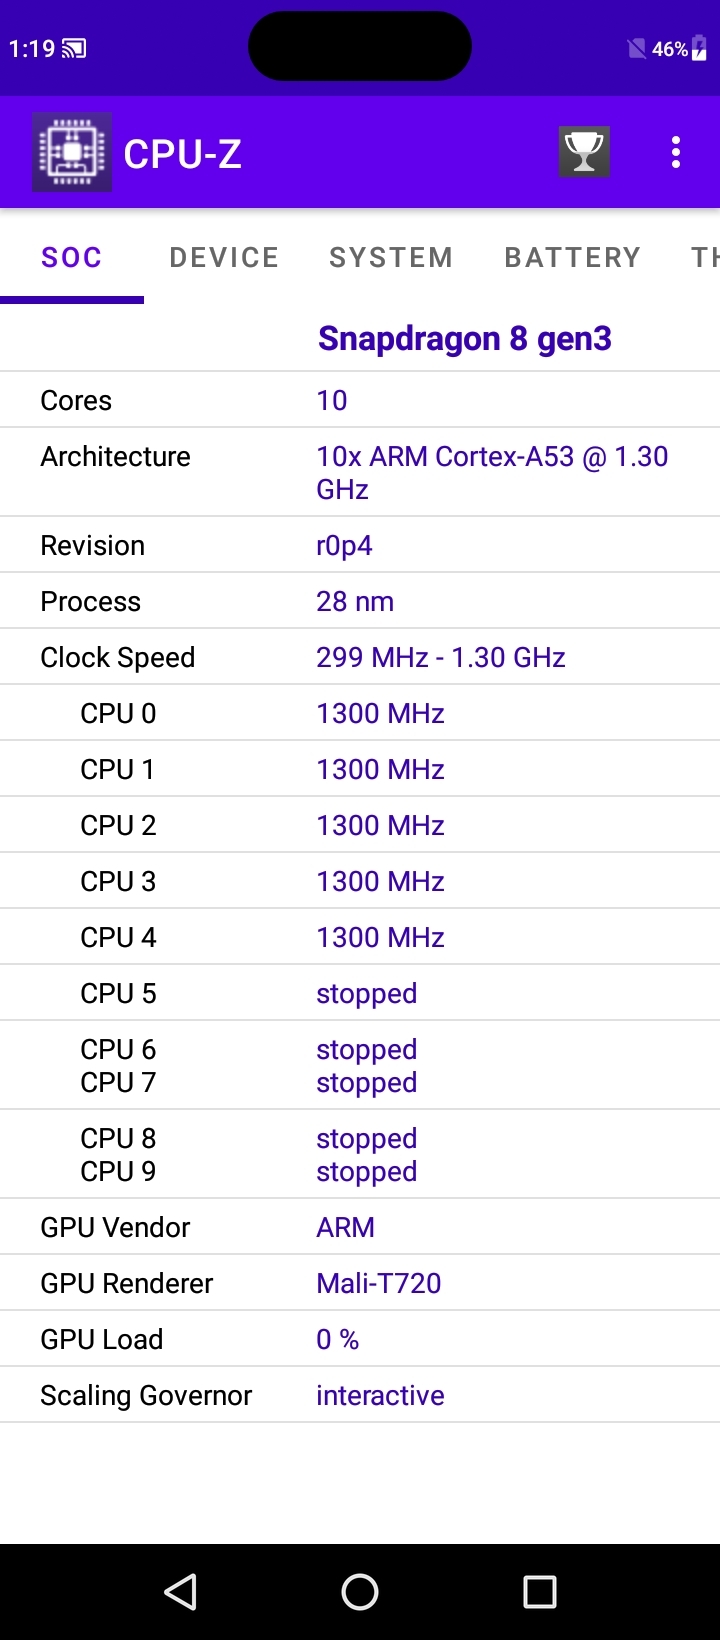Image resolution: width=720 pixels, height=1640 pixels.
Task: Open the three-dot overflow menu
Action: (x=676, y=153)
